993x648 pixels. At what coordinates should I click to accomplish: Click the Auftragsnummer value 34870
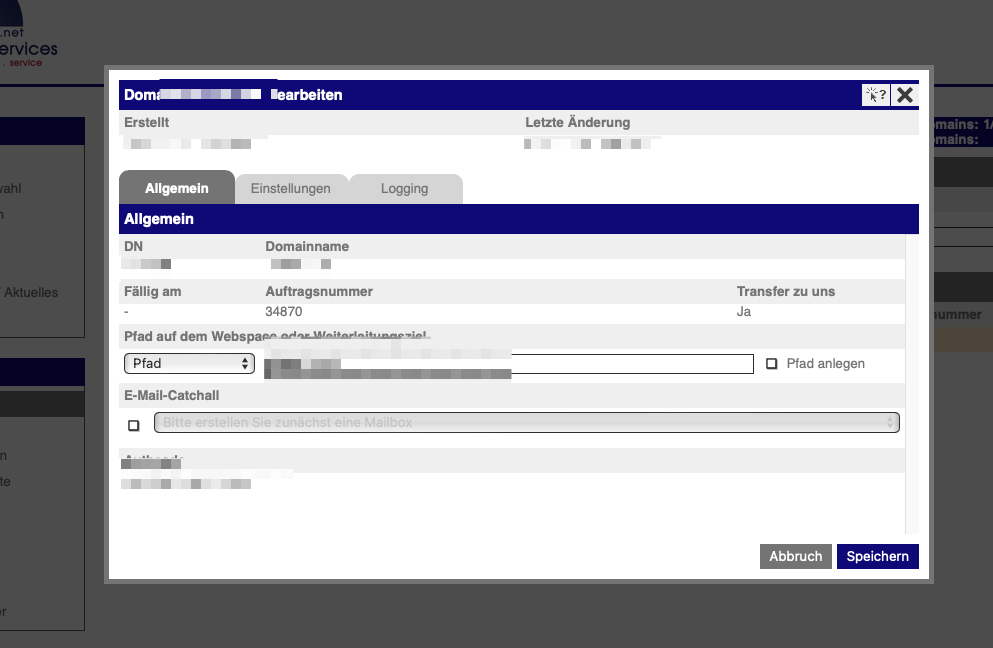tap(284, 312)
